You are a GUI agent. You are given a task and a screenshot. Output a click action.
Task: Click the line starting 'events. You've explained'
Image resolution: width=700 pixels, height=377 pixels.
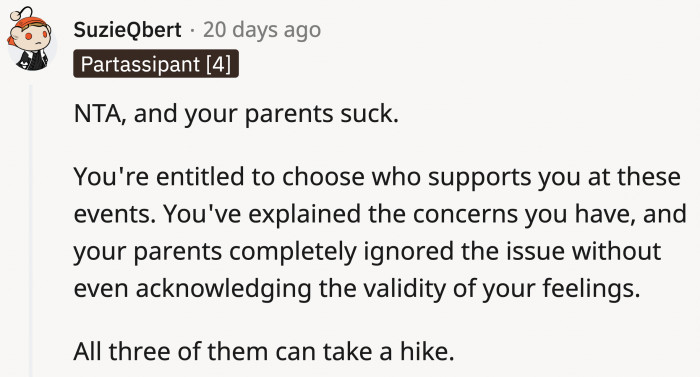point(380,214)
